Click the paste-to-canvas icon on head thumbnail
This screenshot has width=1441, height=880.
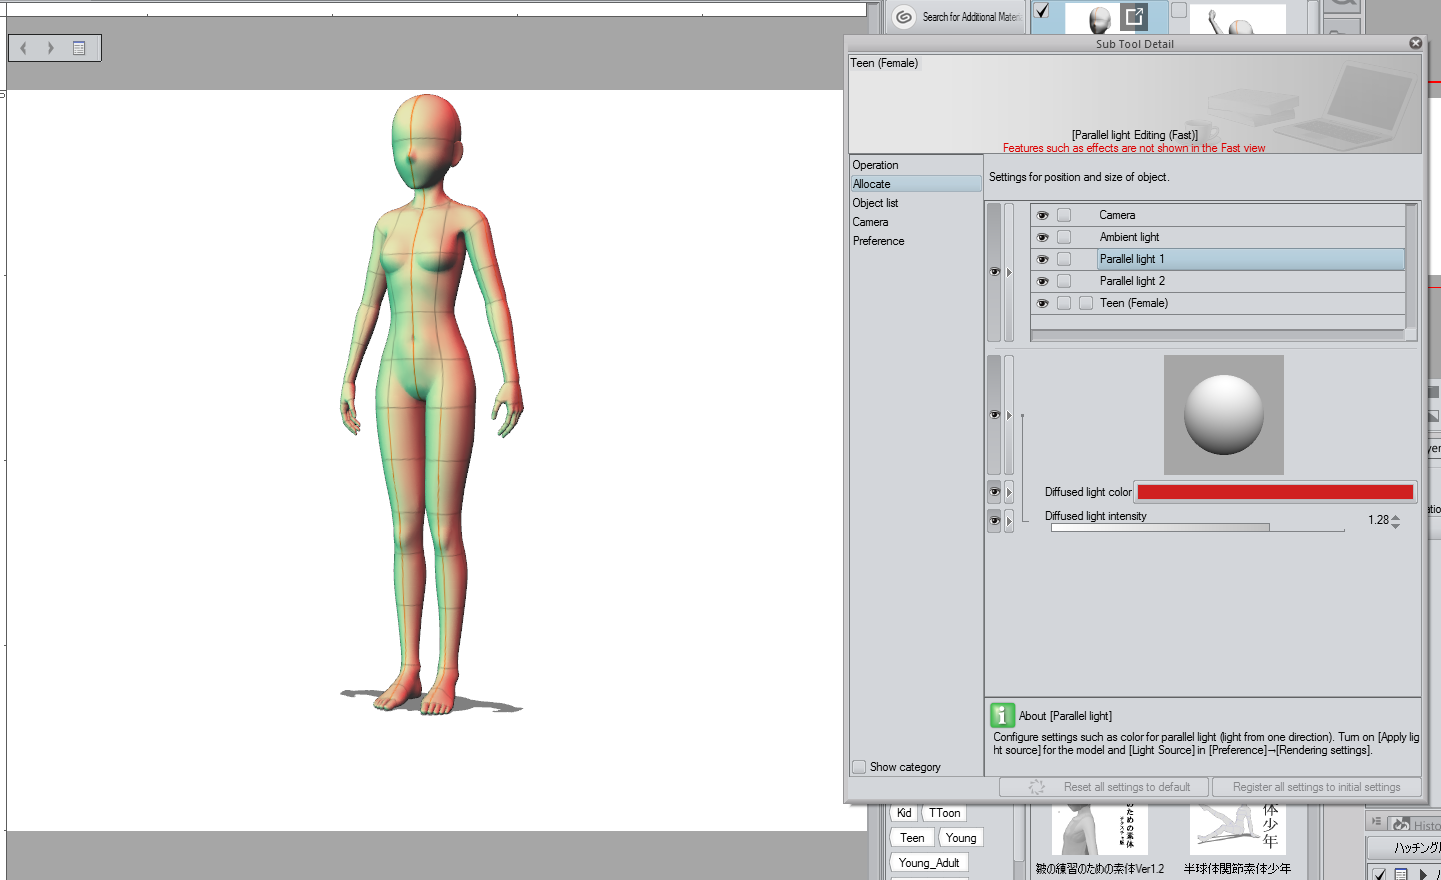pyautogui.click(x=1134, y=16)
